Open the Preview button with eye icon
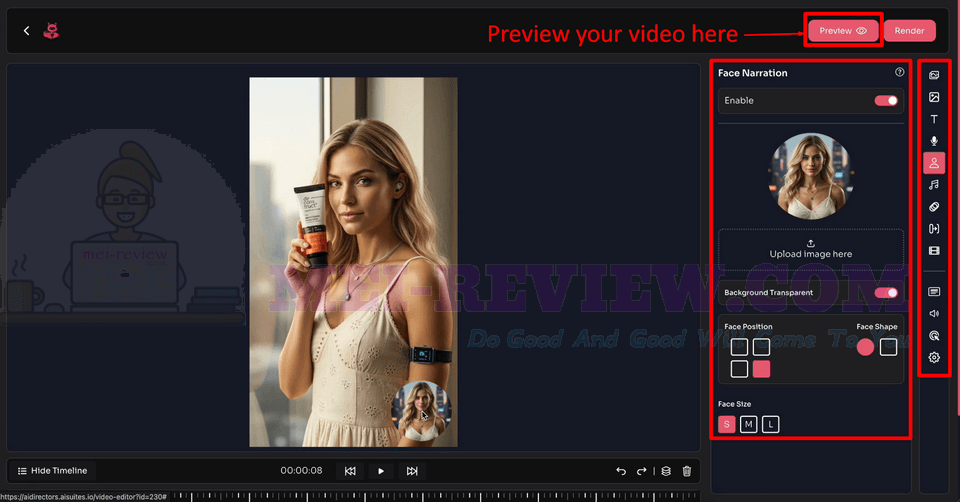The width and height of the screenshot is (960, 502). [x=843, y=31]
